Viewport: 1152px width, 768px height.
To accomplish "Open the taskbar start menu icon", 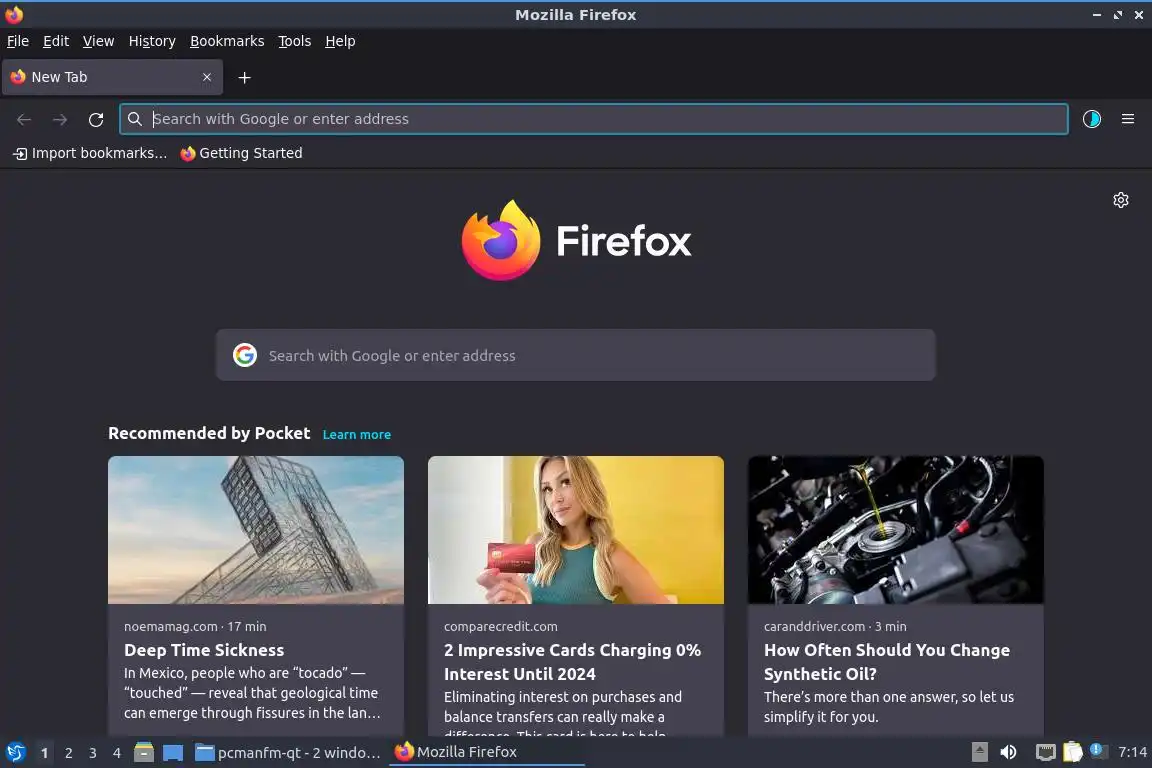I will (15, 753).
